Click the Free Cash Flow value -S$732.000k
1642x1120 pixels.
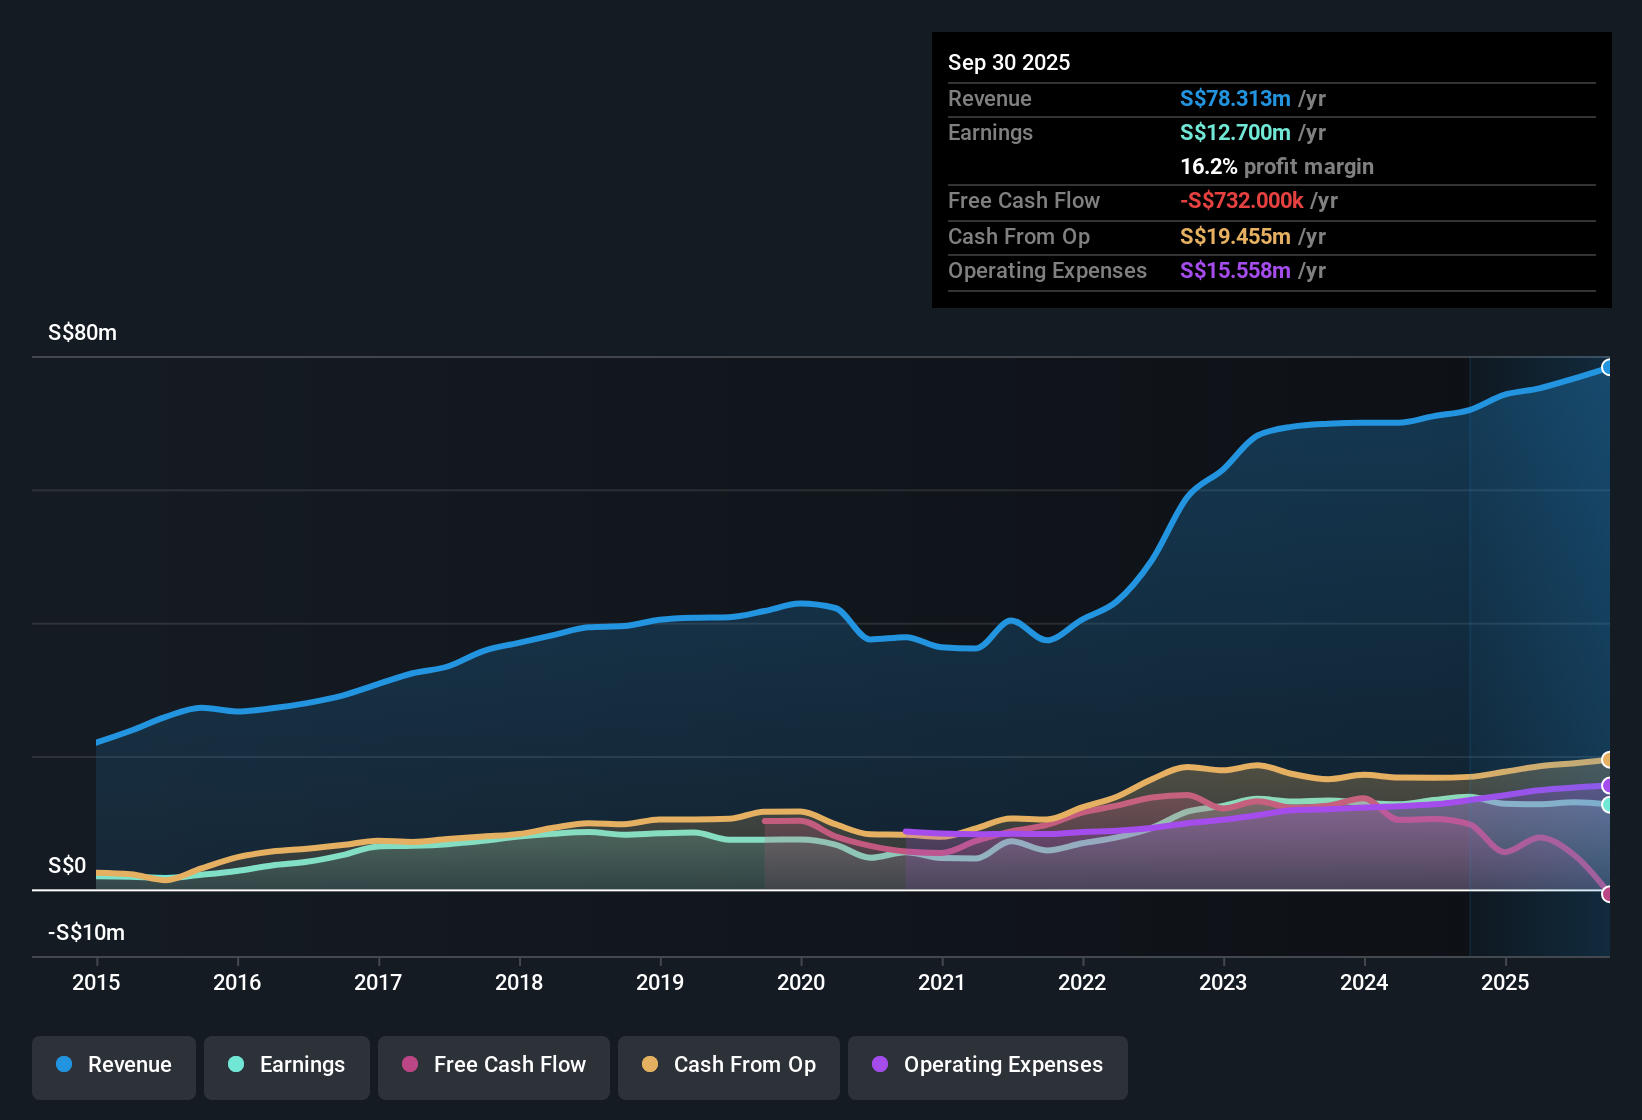pyautogui.click(x=1241, y=200)
